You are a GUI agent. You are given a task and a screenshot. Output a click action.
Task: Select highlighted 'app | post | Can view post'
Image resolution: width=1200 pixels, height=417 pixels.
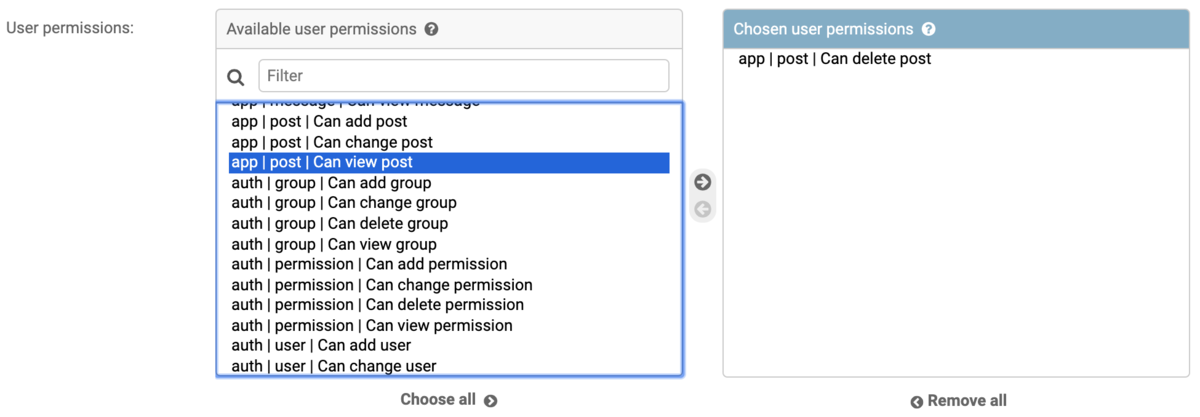[449, 162]
